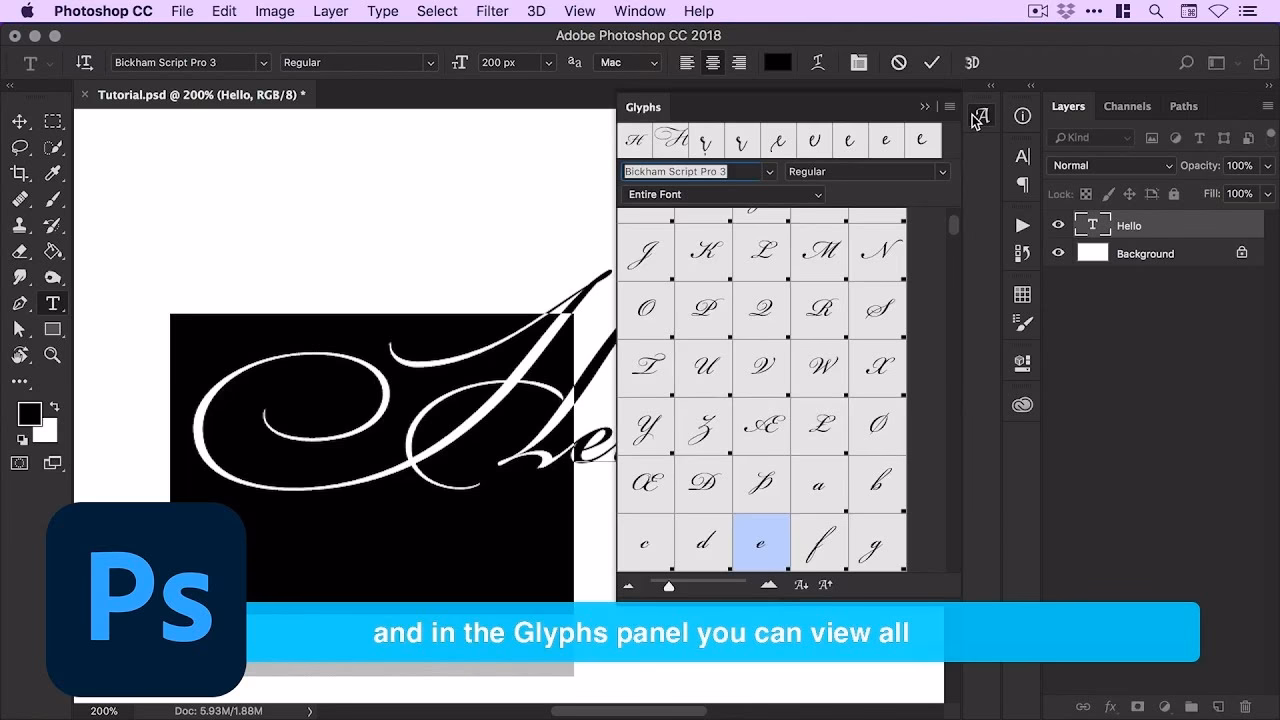
Task: Cancel current edits with the slash button
Action: (897, 62)
